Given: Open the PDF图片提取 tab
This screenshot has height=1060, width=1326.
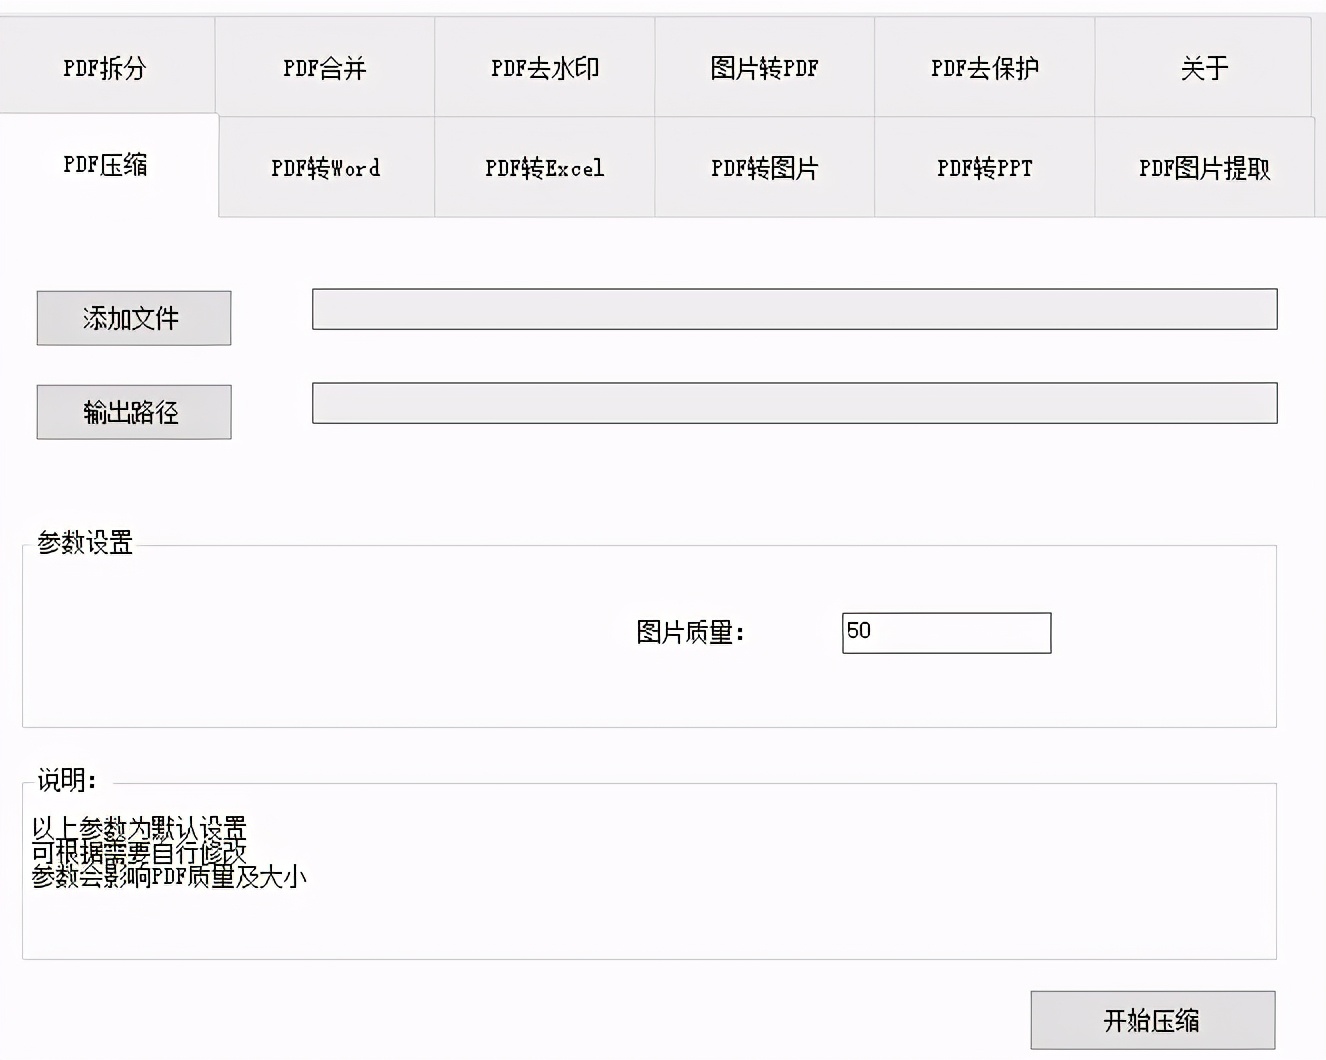Looking at the screenshot, I should point(1204,168).
